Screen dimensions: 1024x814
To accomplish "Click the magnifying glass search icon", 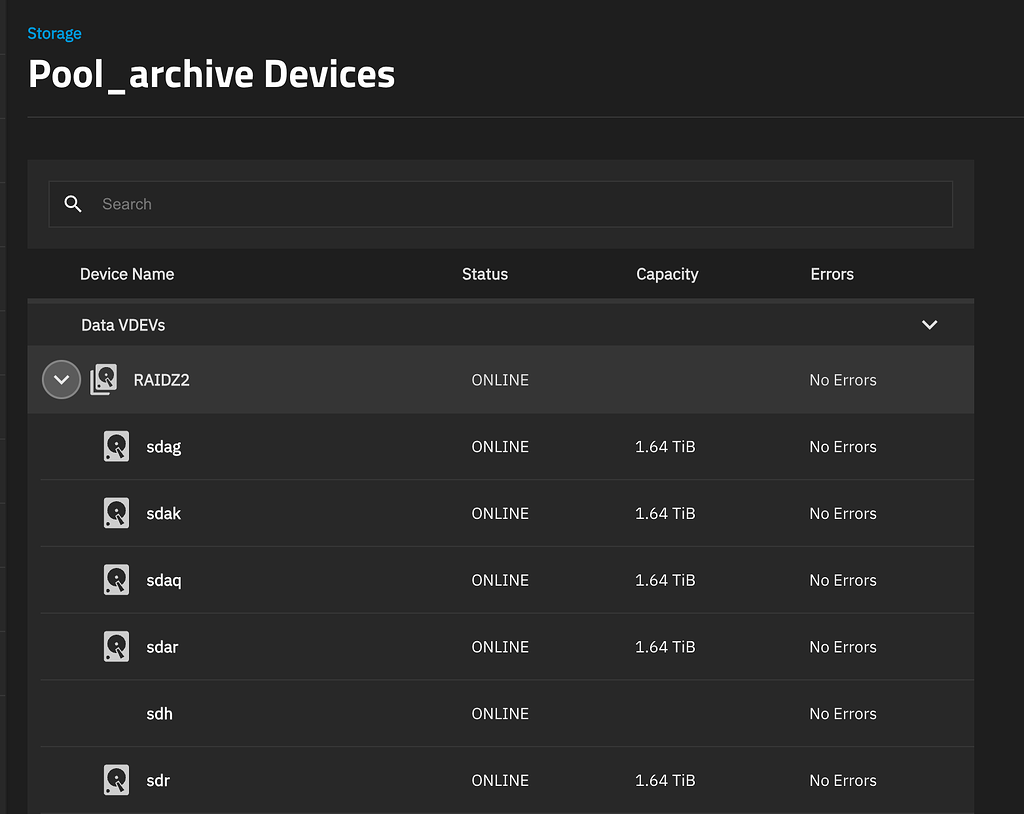I will [x=72, y=203].
